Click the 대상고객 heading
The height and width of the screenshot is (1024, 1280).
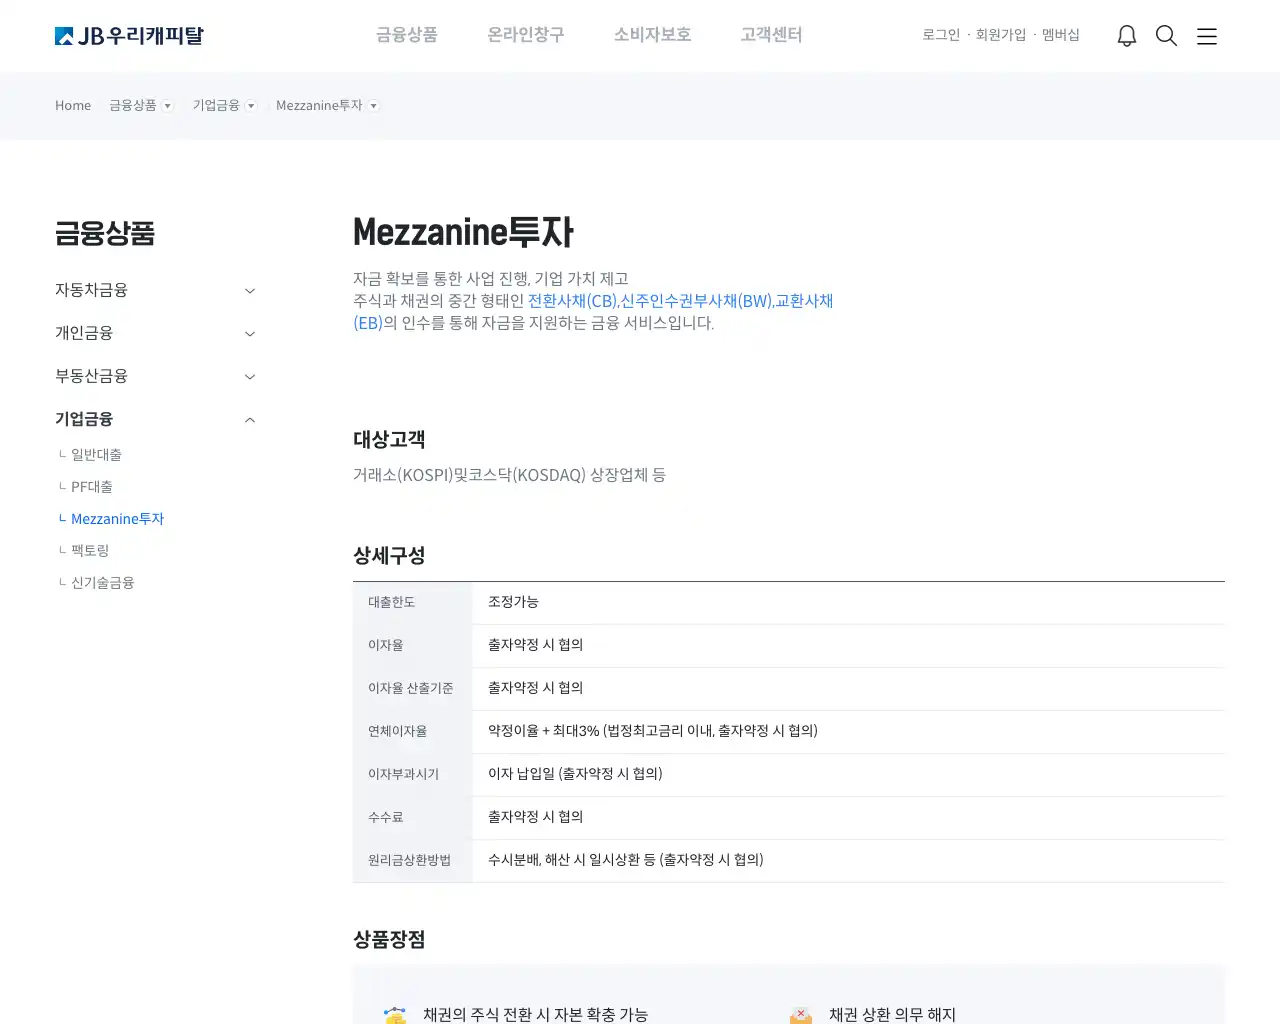coord(389,439)
